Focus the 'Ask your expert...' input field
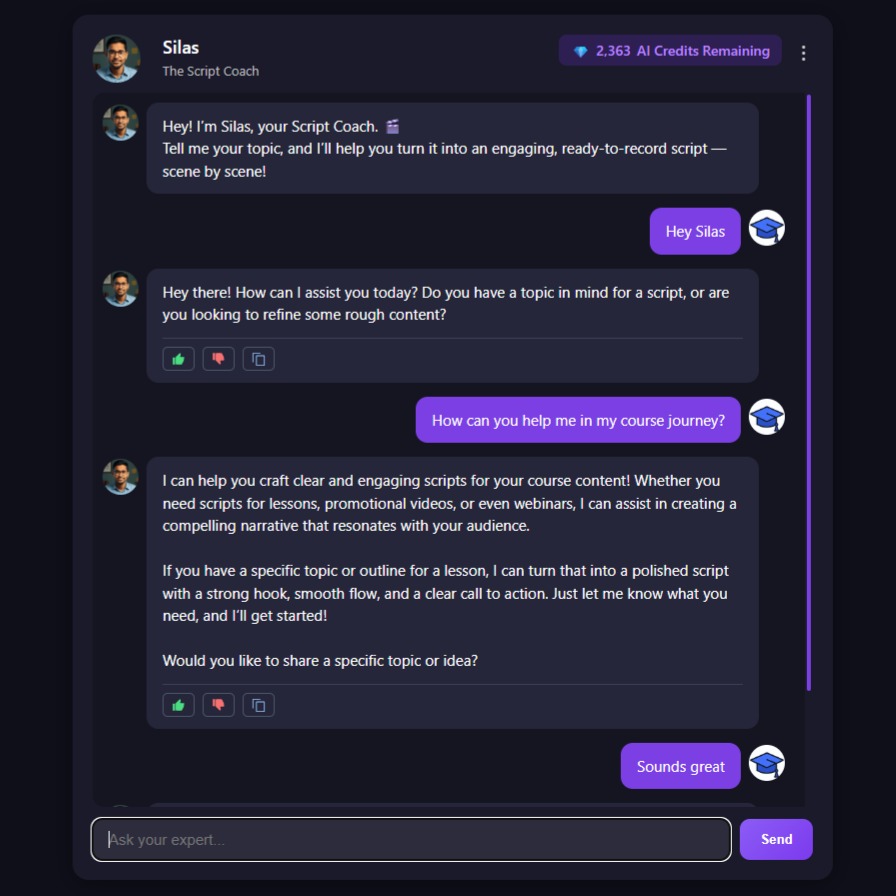This screenshot has height=896, width=896. click(411, 839)
